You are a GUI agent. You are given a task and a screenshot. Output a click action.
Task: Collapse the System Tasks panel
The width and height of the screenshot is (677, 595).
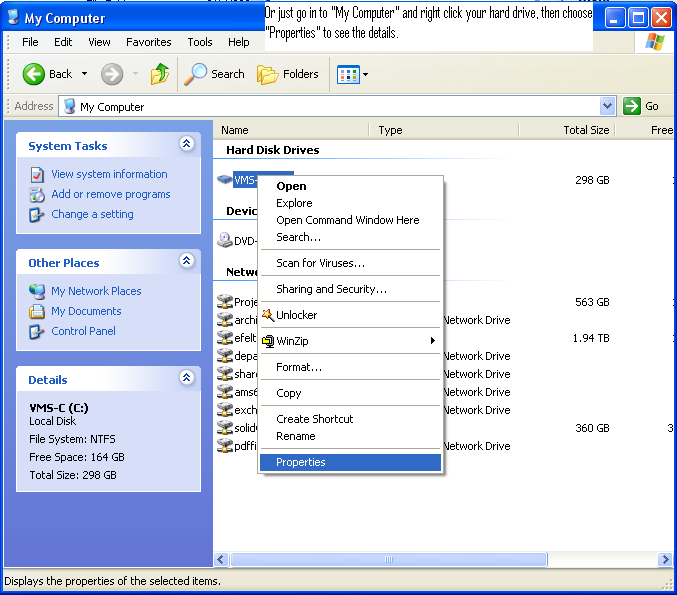[186, 145]
